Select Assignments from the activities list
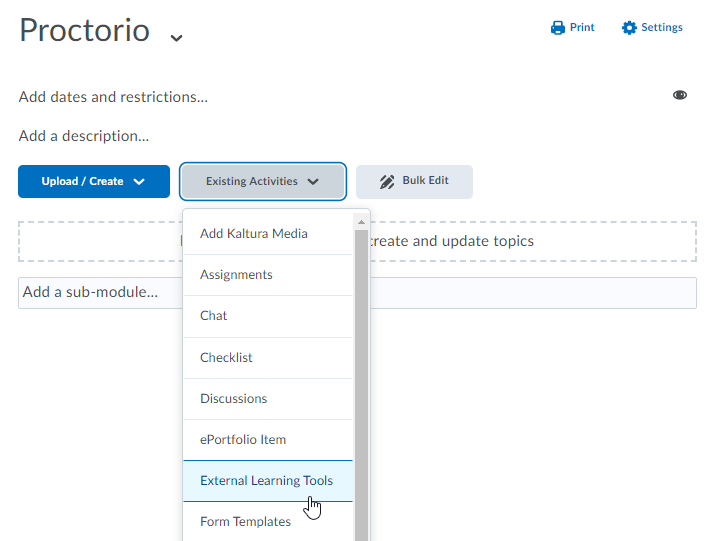 point(236,275)
